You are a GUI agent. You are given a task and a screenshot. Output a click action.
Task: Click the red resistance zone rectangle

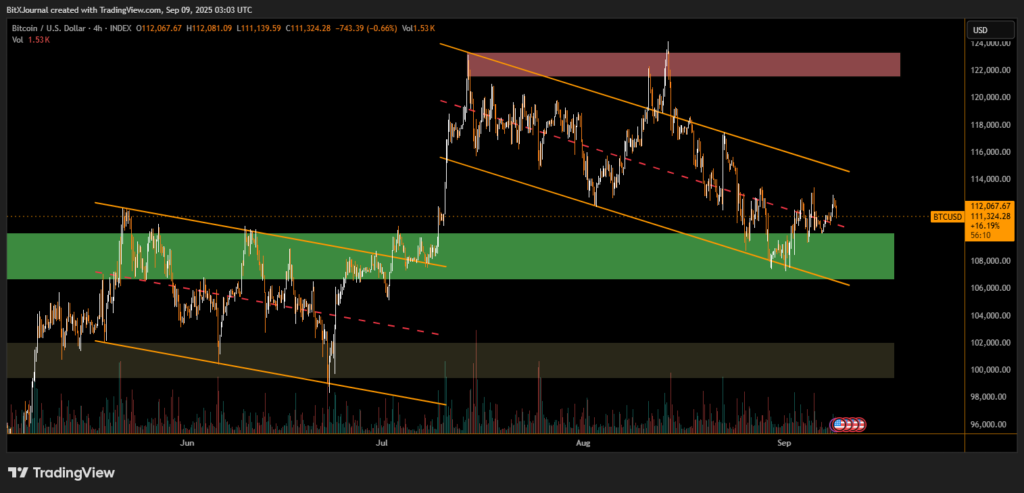coord(684,64)
